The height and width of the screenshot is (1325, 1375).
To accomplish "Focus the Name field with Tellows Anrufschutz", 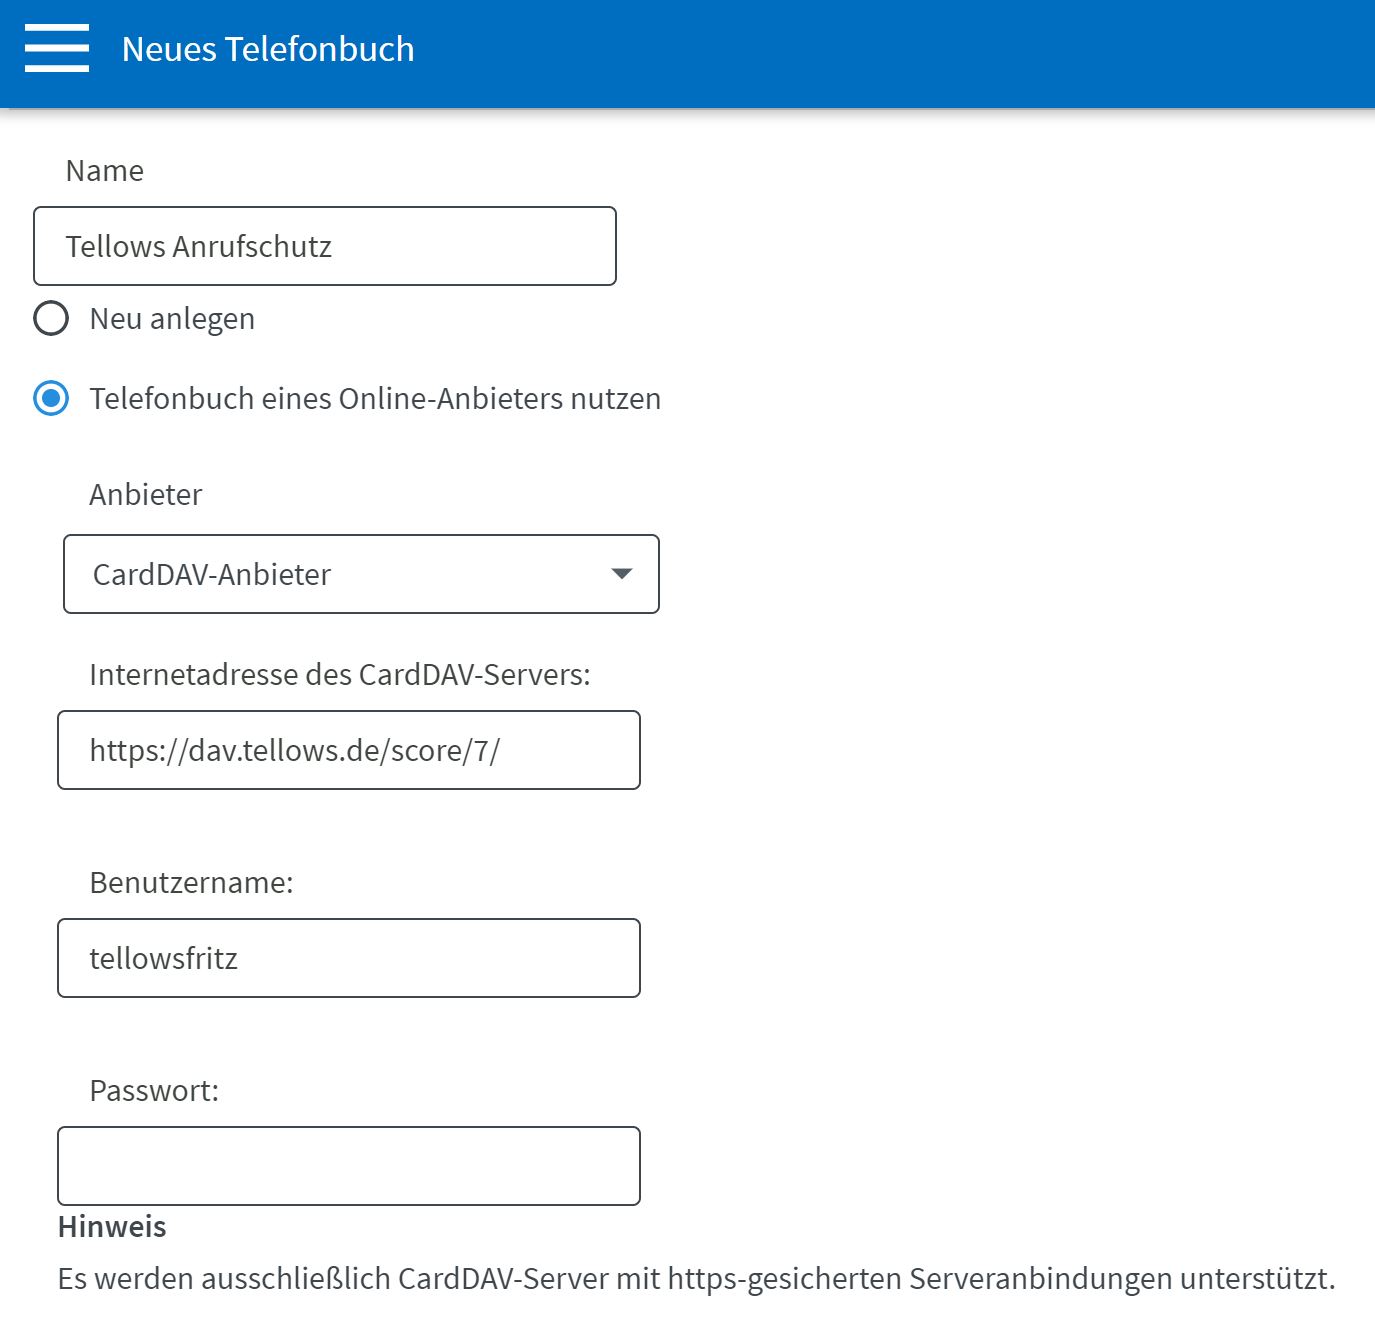I will [x=324, y=246].
